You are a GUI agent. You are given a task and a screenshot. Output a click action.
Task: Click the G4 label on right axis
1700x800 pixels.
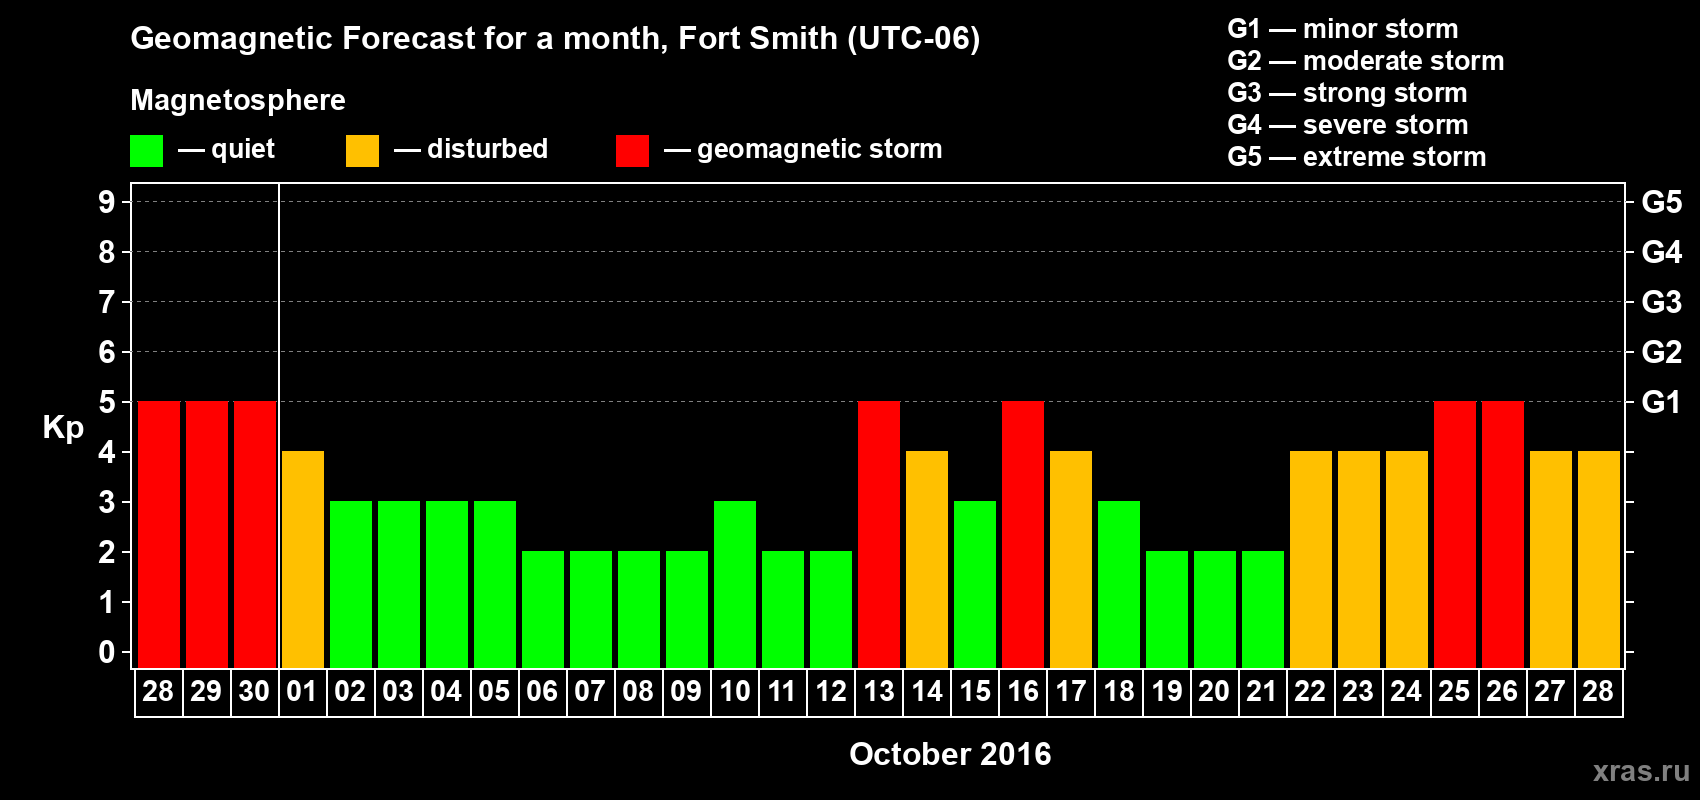1662,252
